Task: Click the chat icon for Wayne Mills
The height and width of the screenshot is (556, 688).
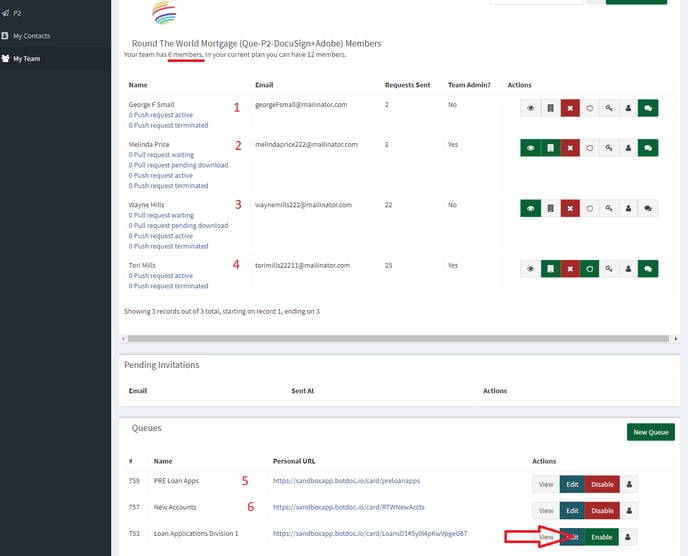Action: [x=647, y=208]
